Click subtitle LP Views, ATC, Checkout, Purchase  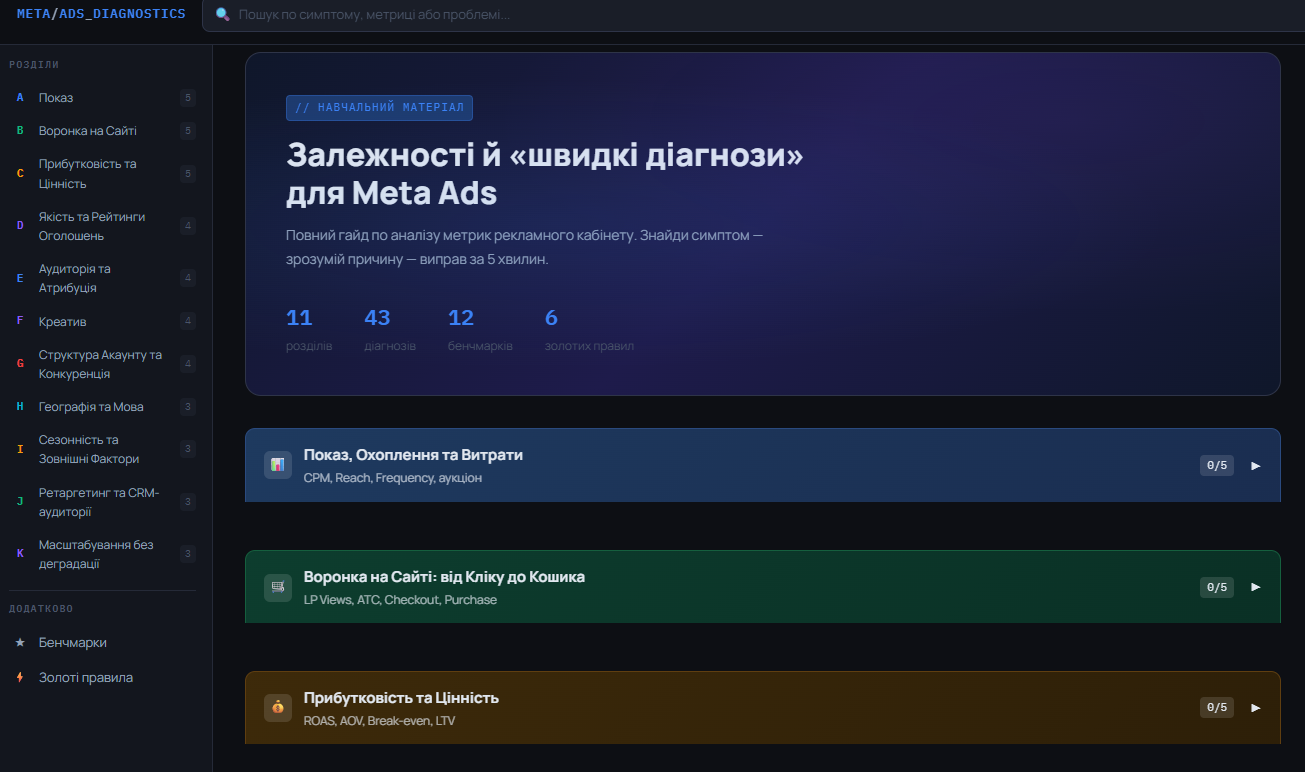400,600
